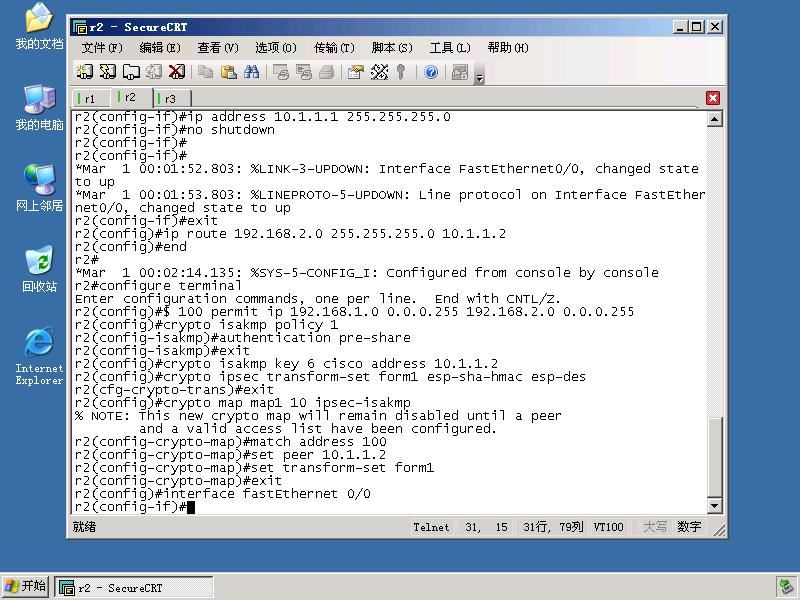Click the 'r2 - SecureCRT' taskbar button

[x=134, y=588]
